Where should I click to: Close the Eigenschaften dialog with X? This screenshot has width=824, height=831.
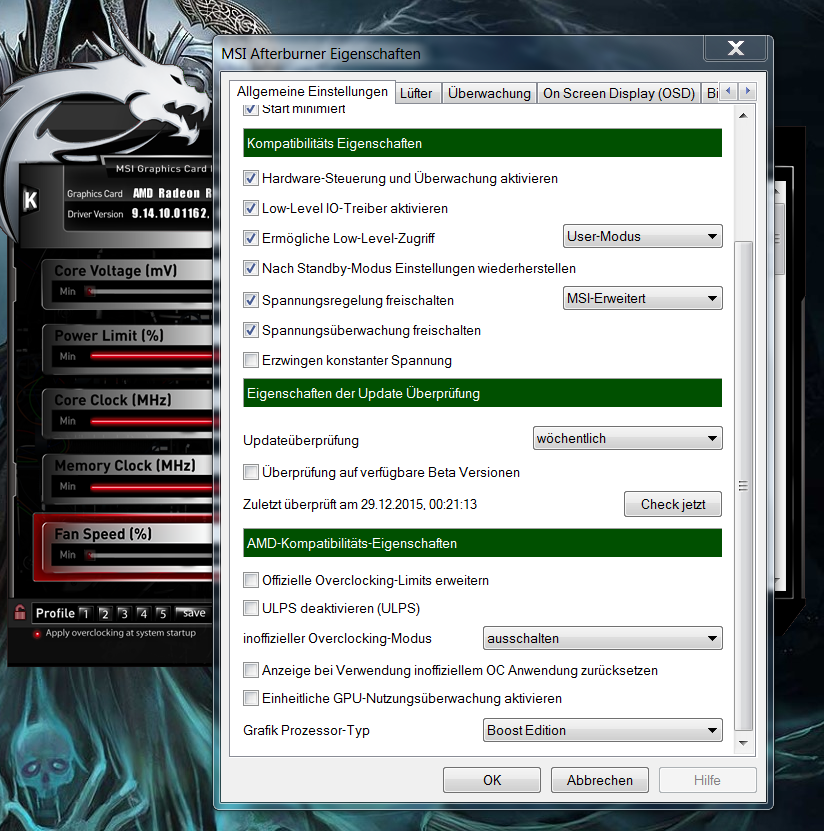point(736,48)
